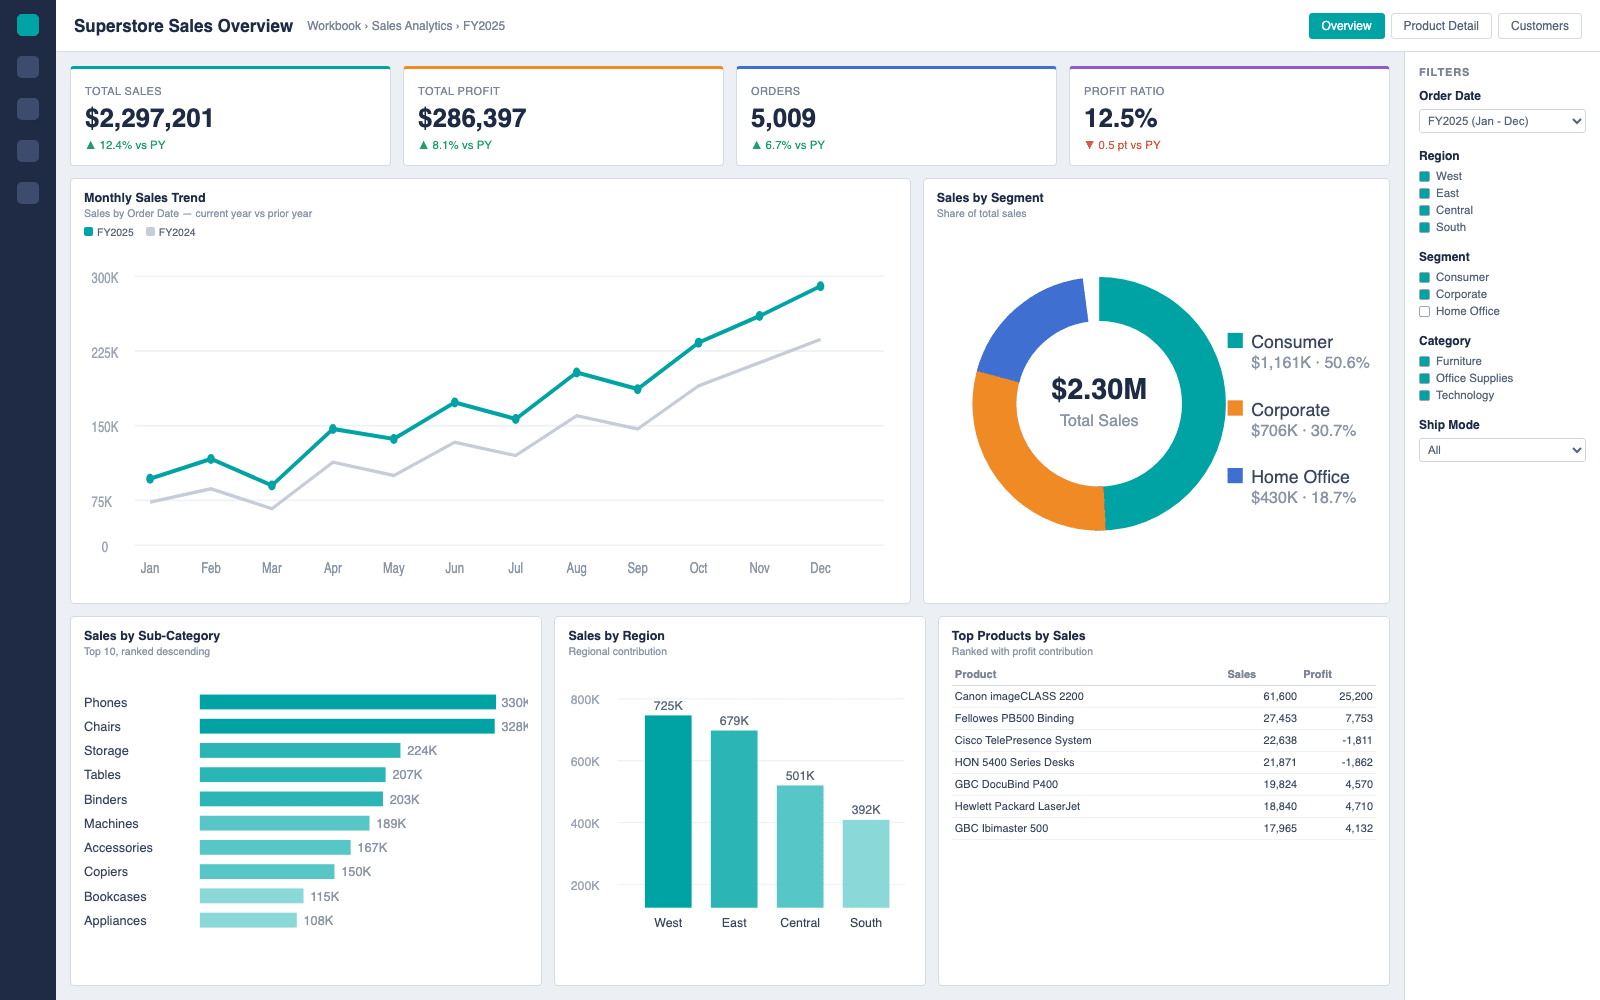This screenshot has width=1600, height=1000.
Task: Click the Corporate orange legend square
Action: [x=1235, y=408]
